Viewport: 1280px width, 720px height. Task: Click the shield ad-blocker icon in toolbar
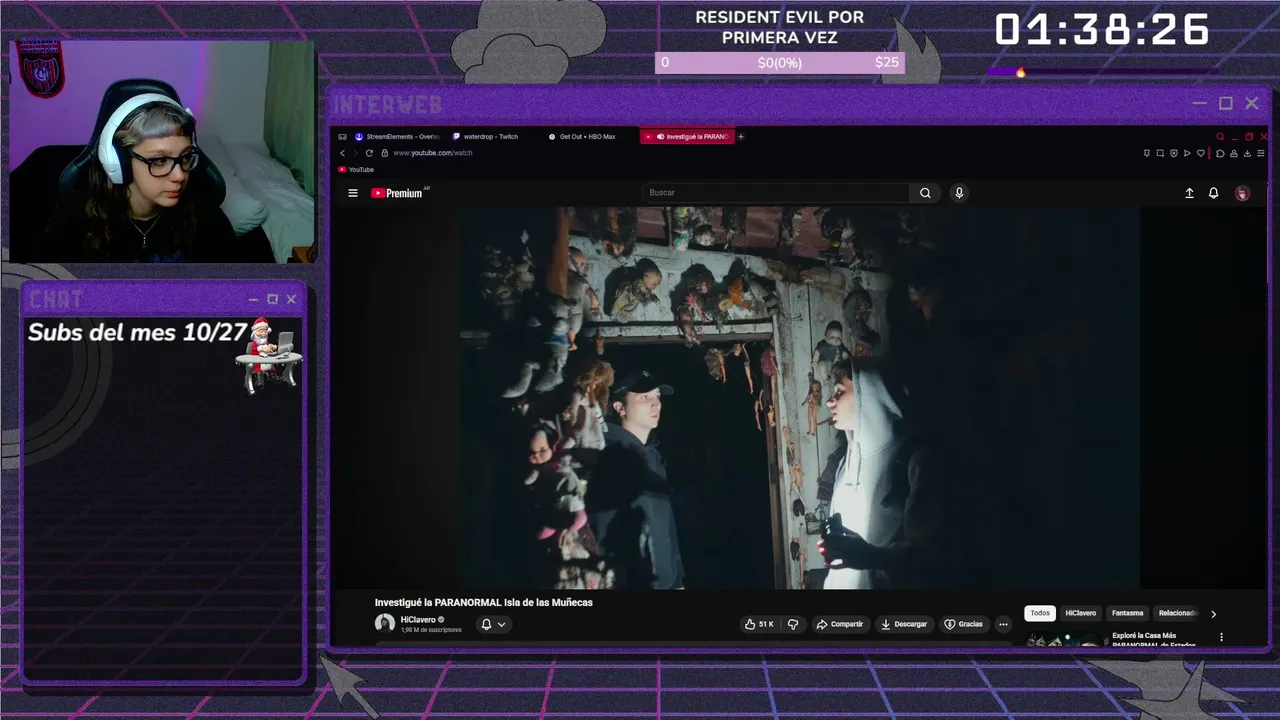click(1173, 153)
